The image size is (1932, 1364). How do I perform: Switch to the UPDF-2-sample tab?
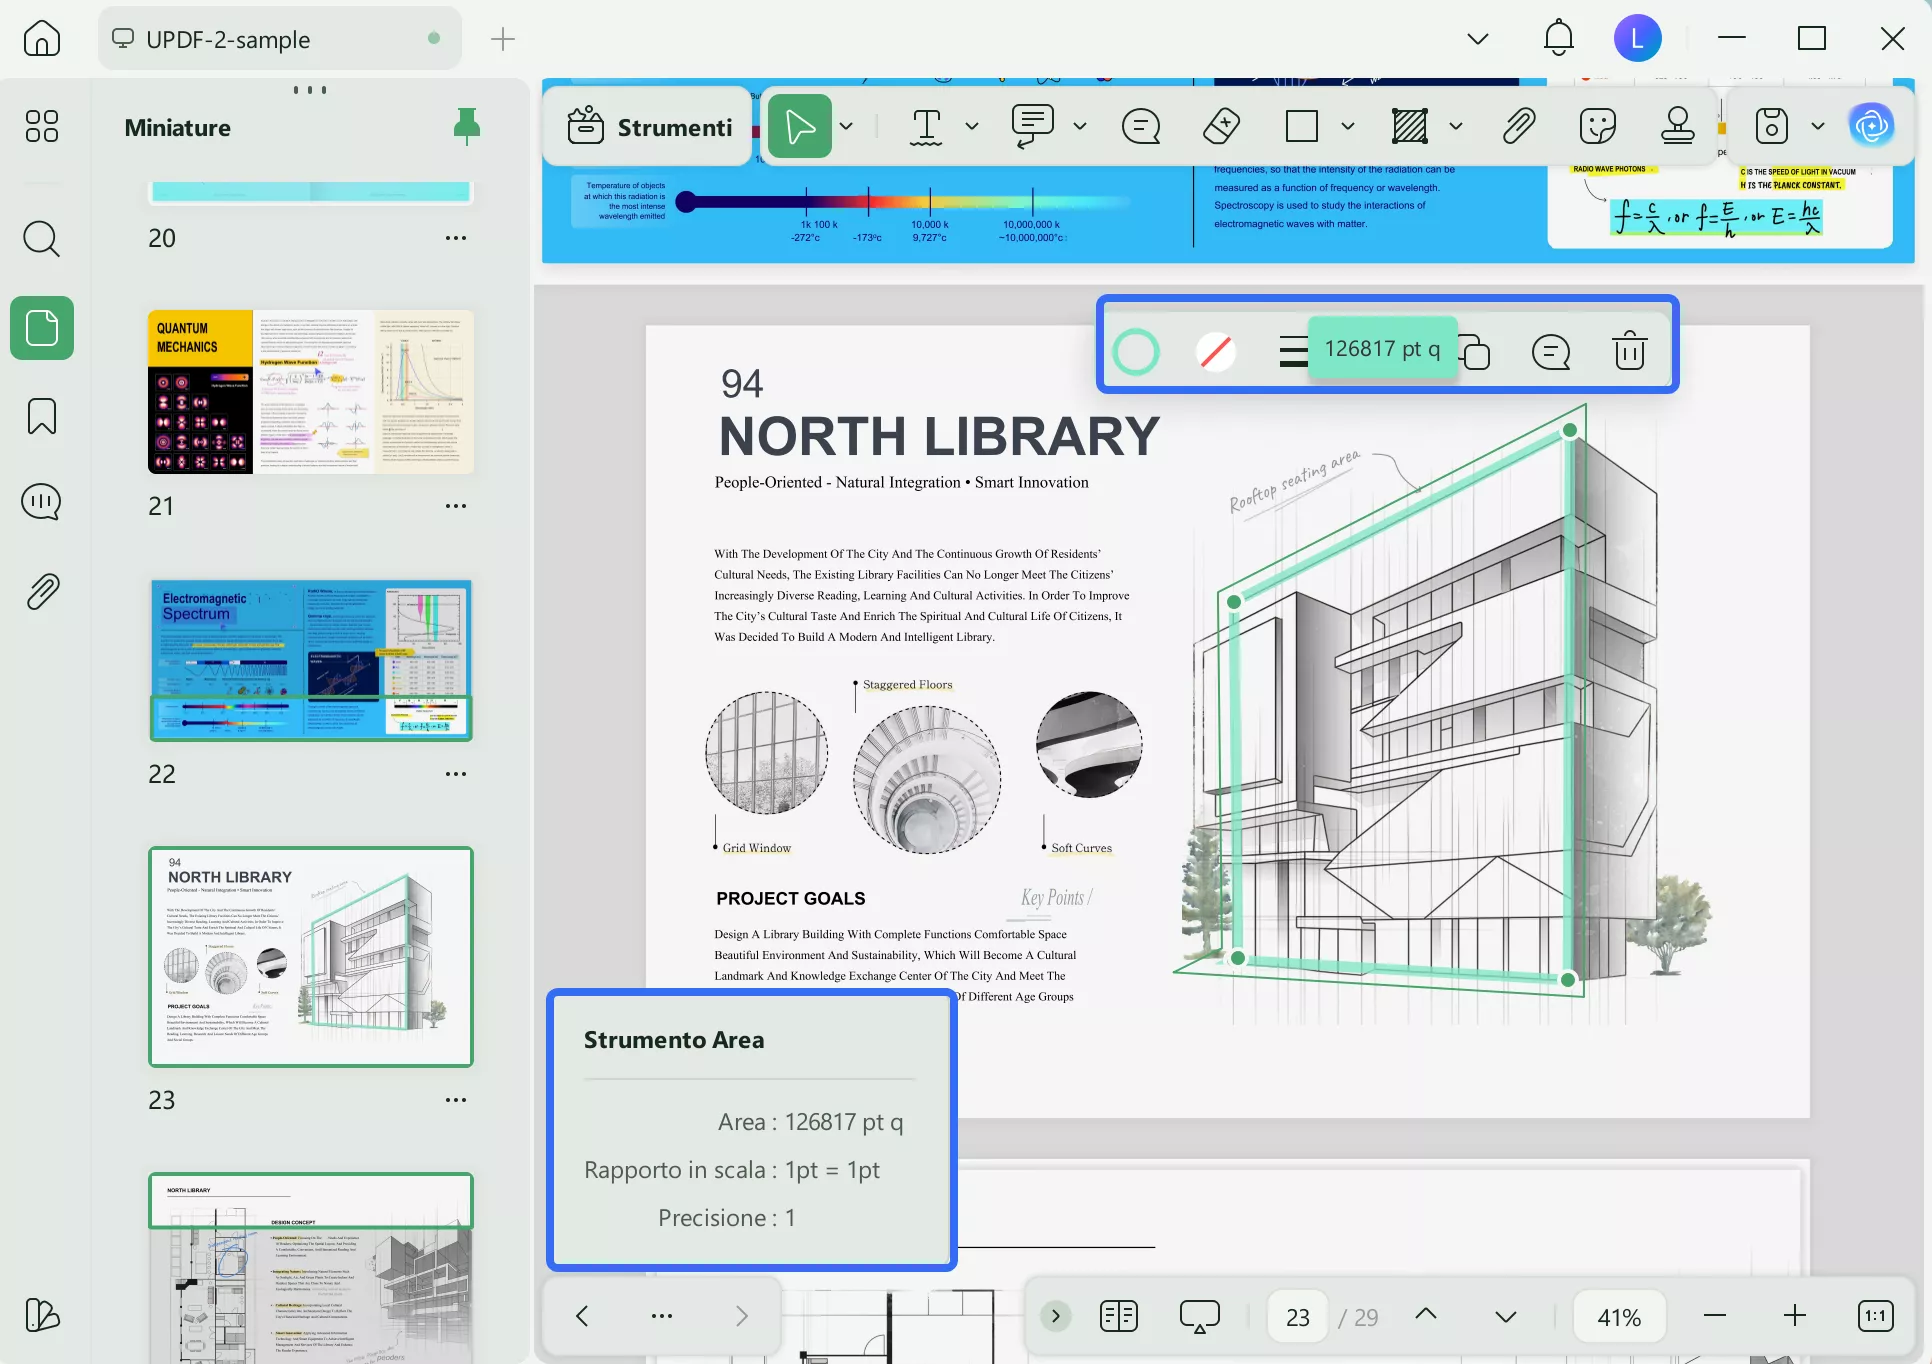[228, 39]
